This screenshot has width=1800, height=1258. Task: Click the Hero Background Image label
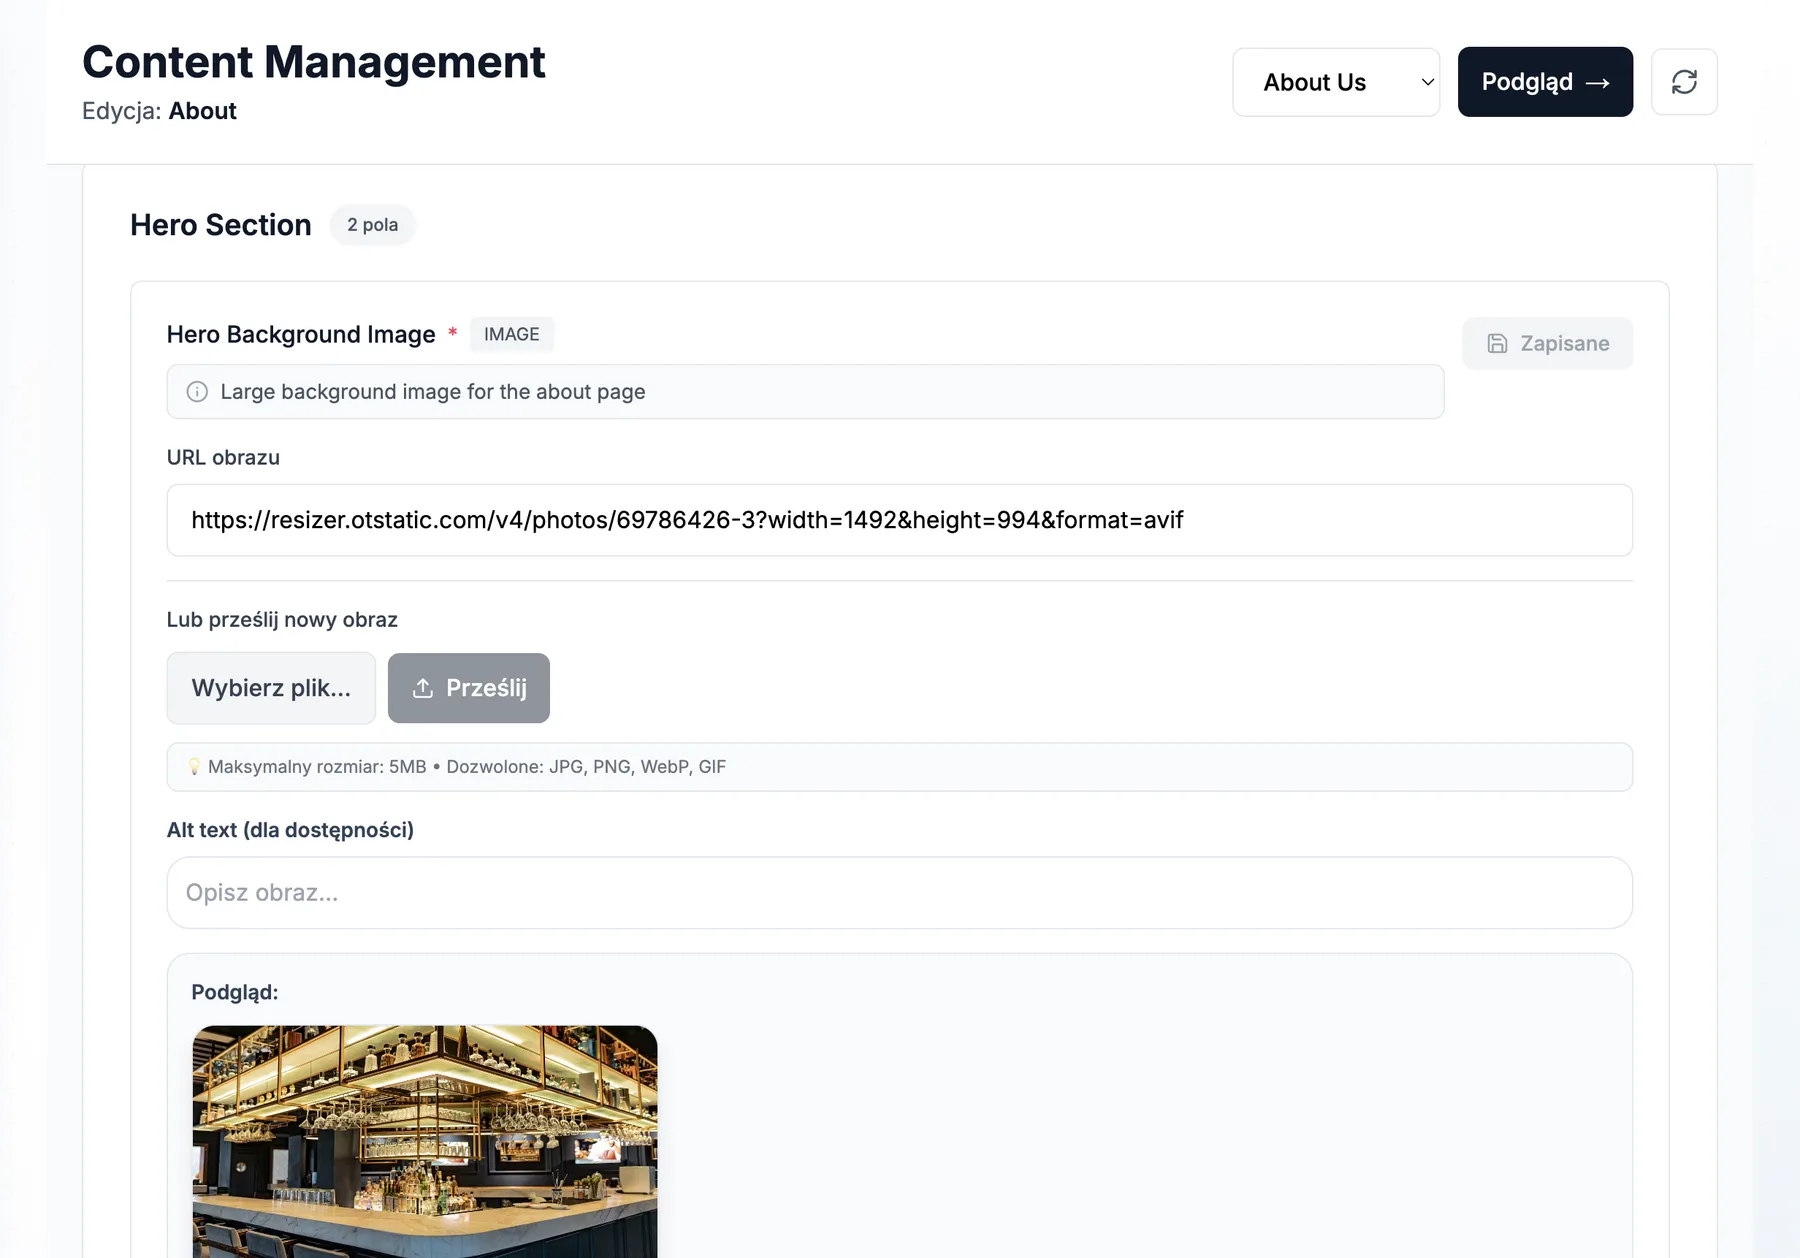(301, 334)
